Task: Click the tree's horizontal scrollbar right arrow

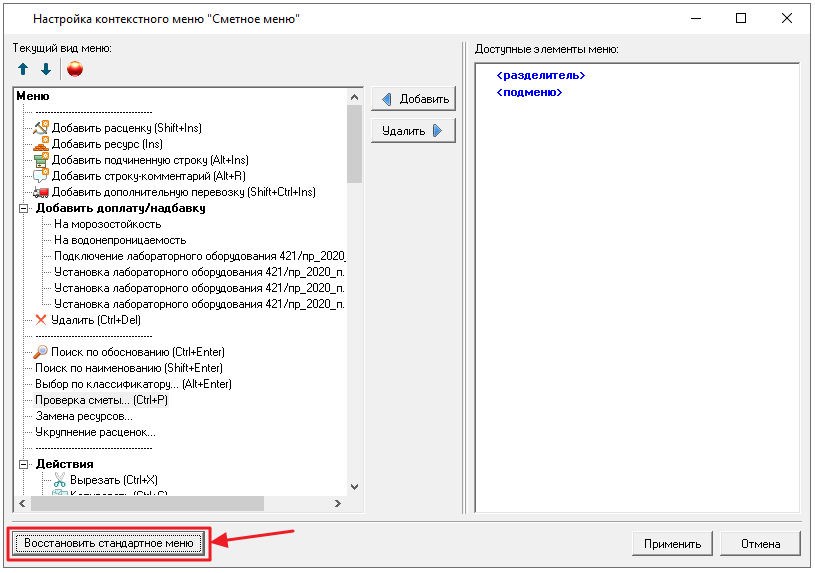Action: point(338,504)
